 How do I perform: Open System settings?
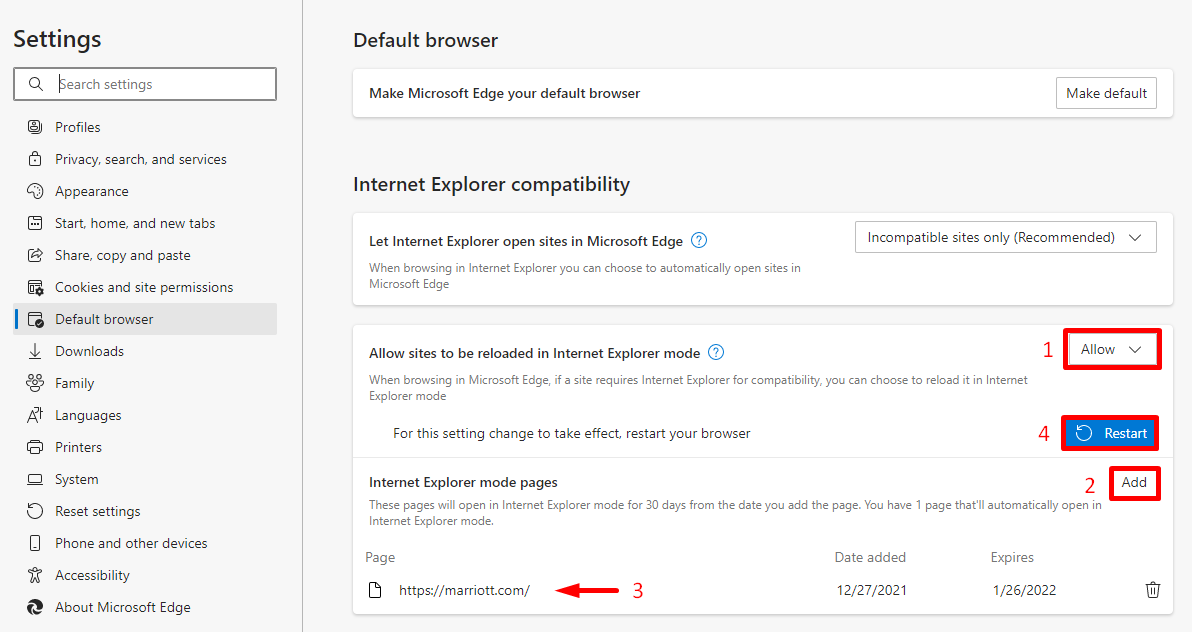145,479
